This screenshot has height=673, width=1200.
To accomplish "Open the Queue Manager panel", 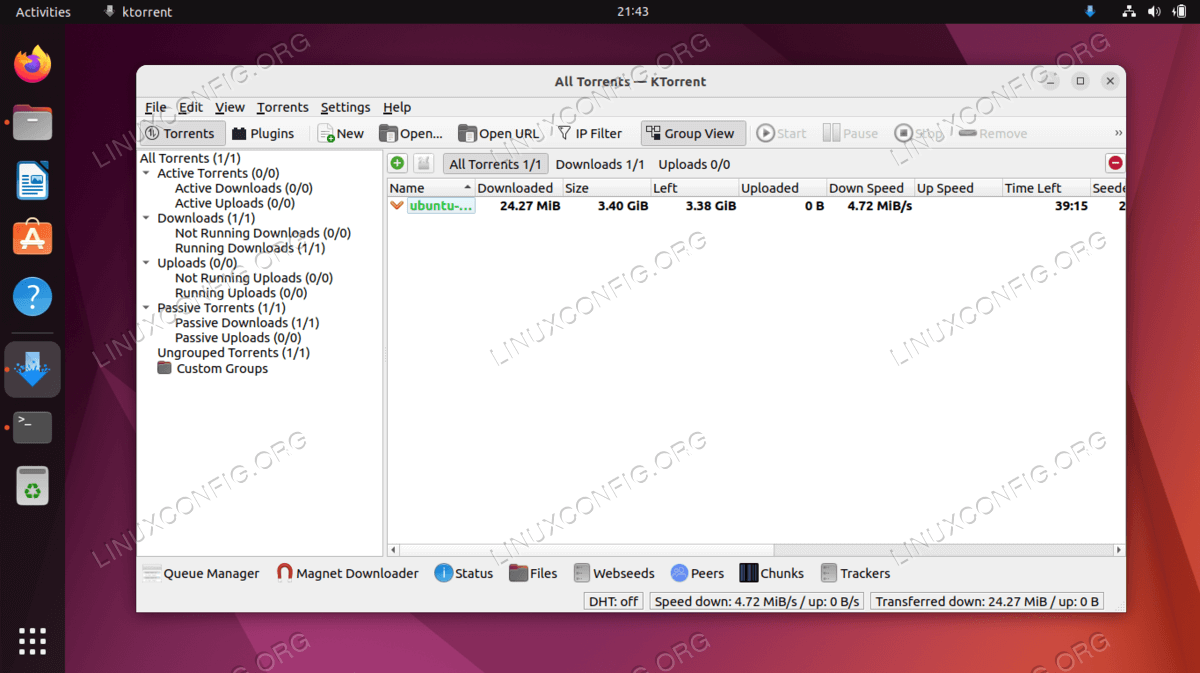I will (201, 573).
